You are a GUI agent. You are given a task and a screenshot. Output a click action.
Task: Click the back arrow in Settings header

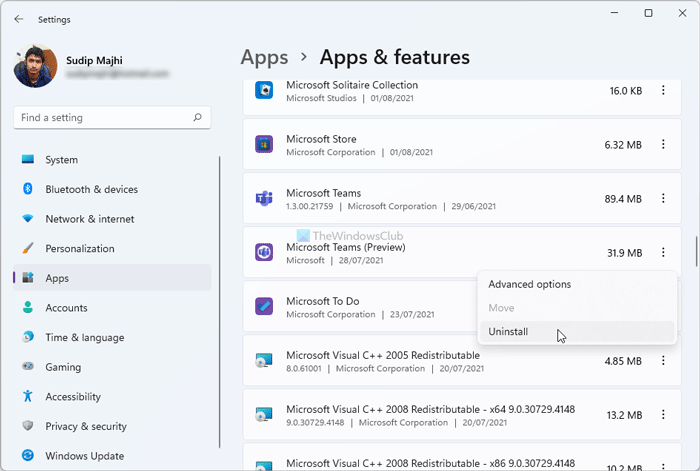point(19,18)
